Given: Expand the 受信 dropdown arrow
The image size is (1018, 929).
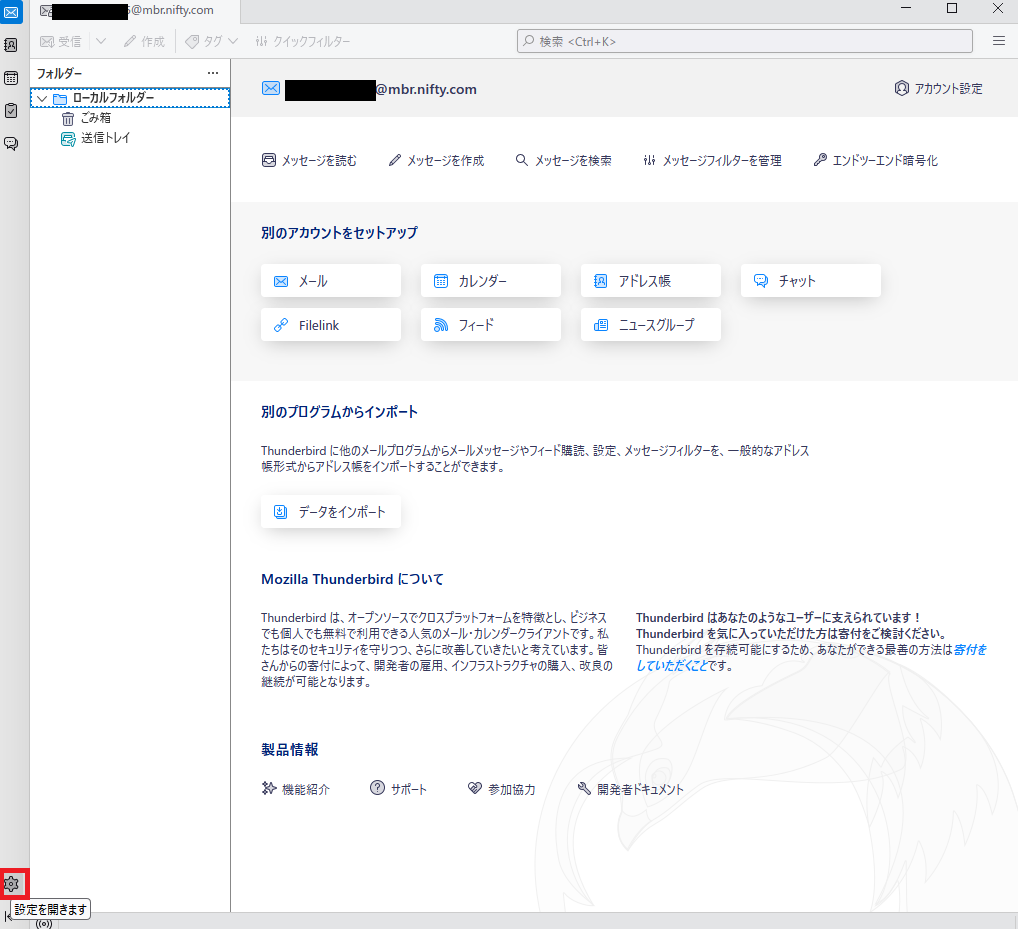Looking at the screenshot, I should click(101, 41).
